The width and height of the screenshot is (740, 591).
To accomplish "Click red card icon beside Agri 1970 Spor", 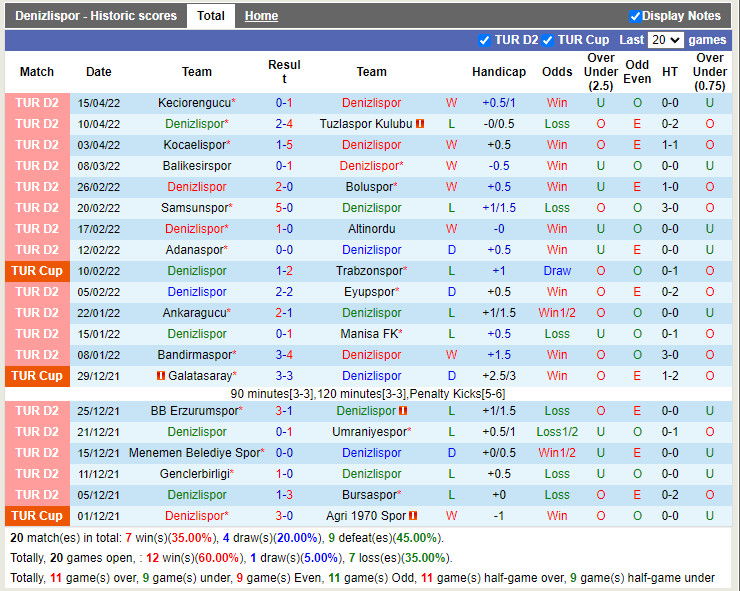I will [415, 516].
